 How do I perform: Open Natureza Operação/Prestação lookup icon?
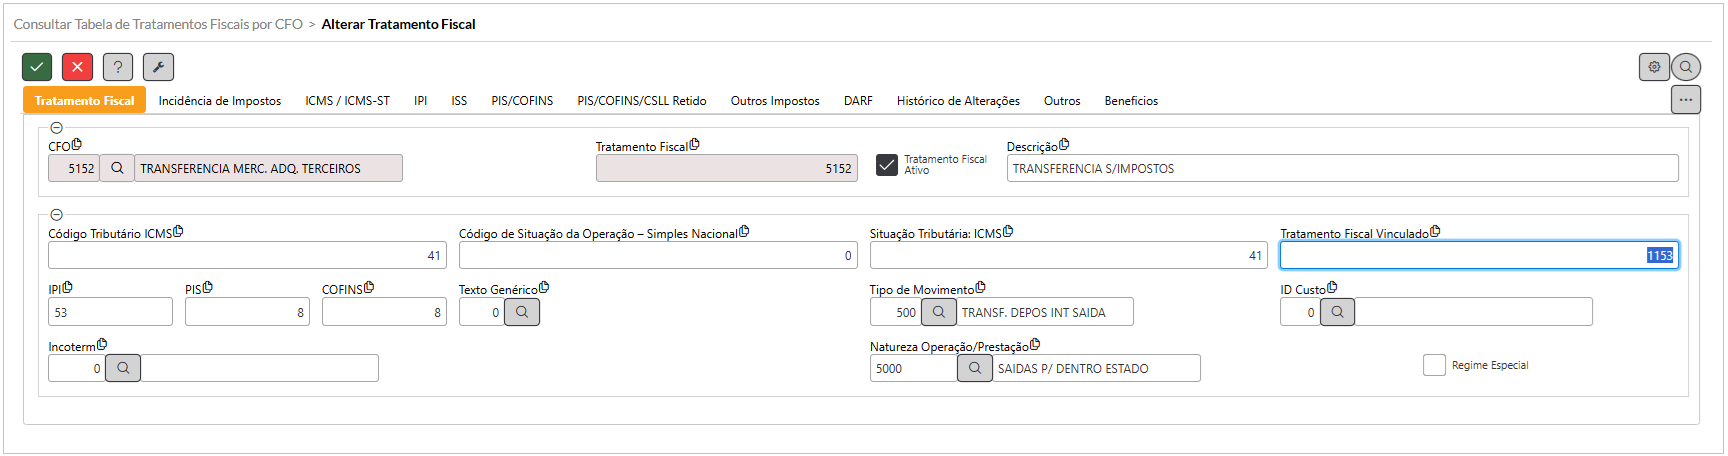tap(974, 368)
